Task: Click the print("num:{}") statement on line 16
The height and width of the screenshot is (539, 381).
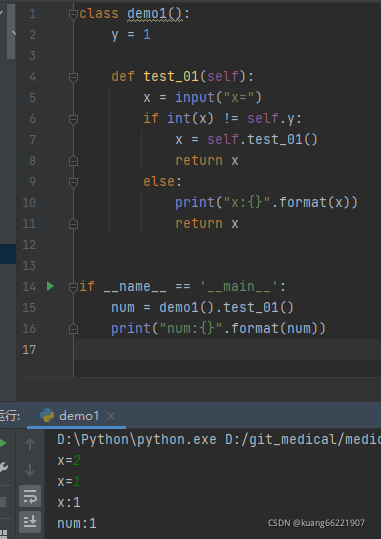Action: (218, 328)
